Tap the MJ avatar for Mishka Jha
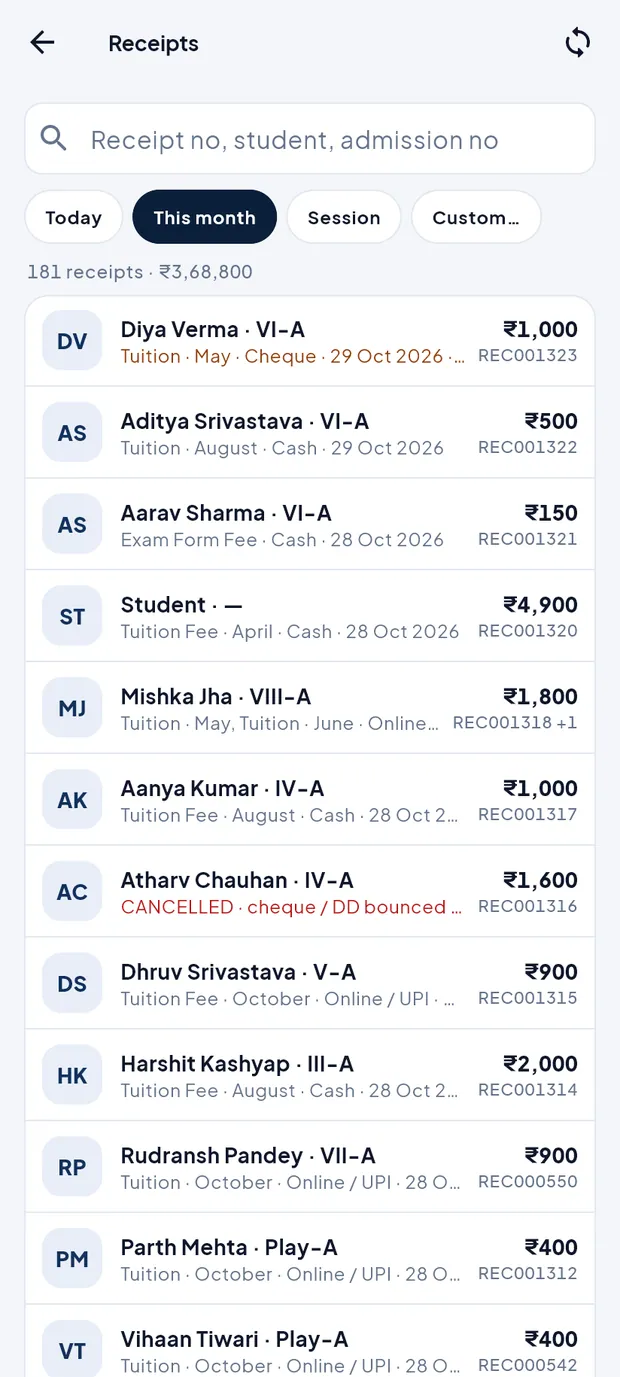This screenshot has width=620, height=1377. coord(72,709)
